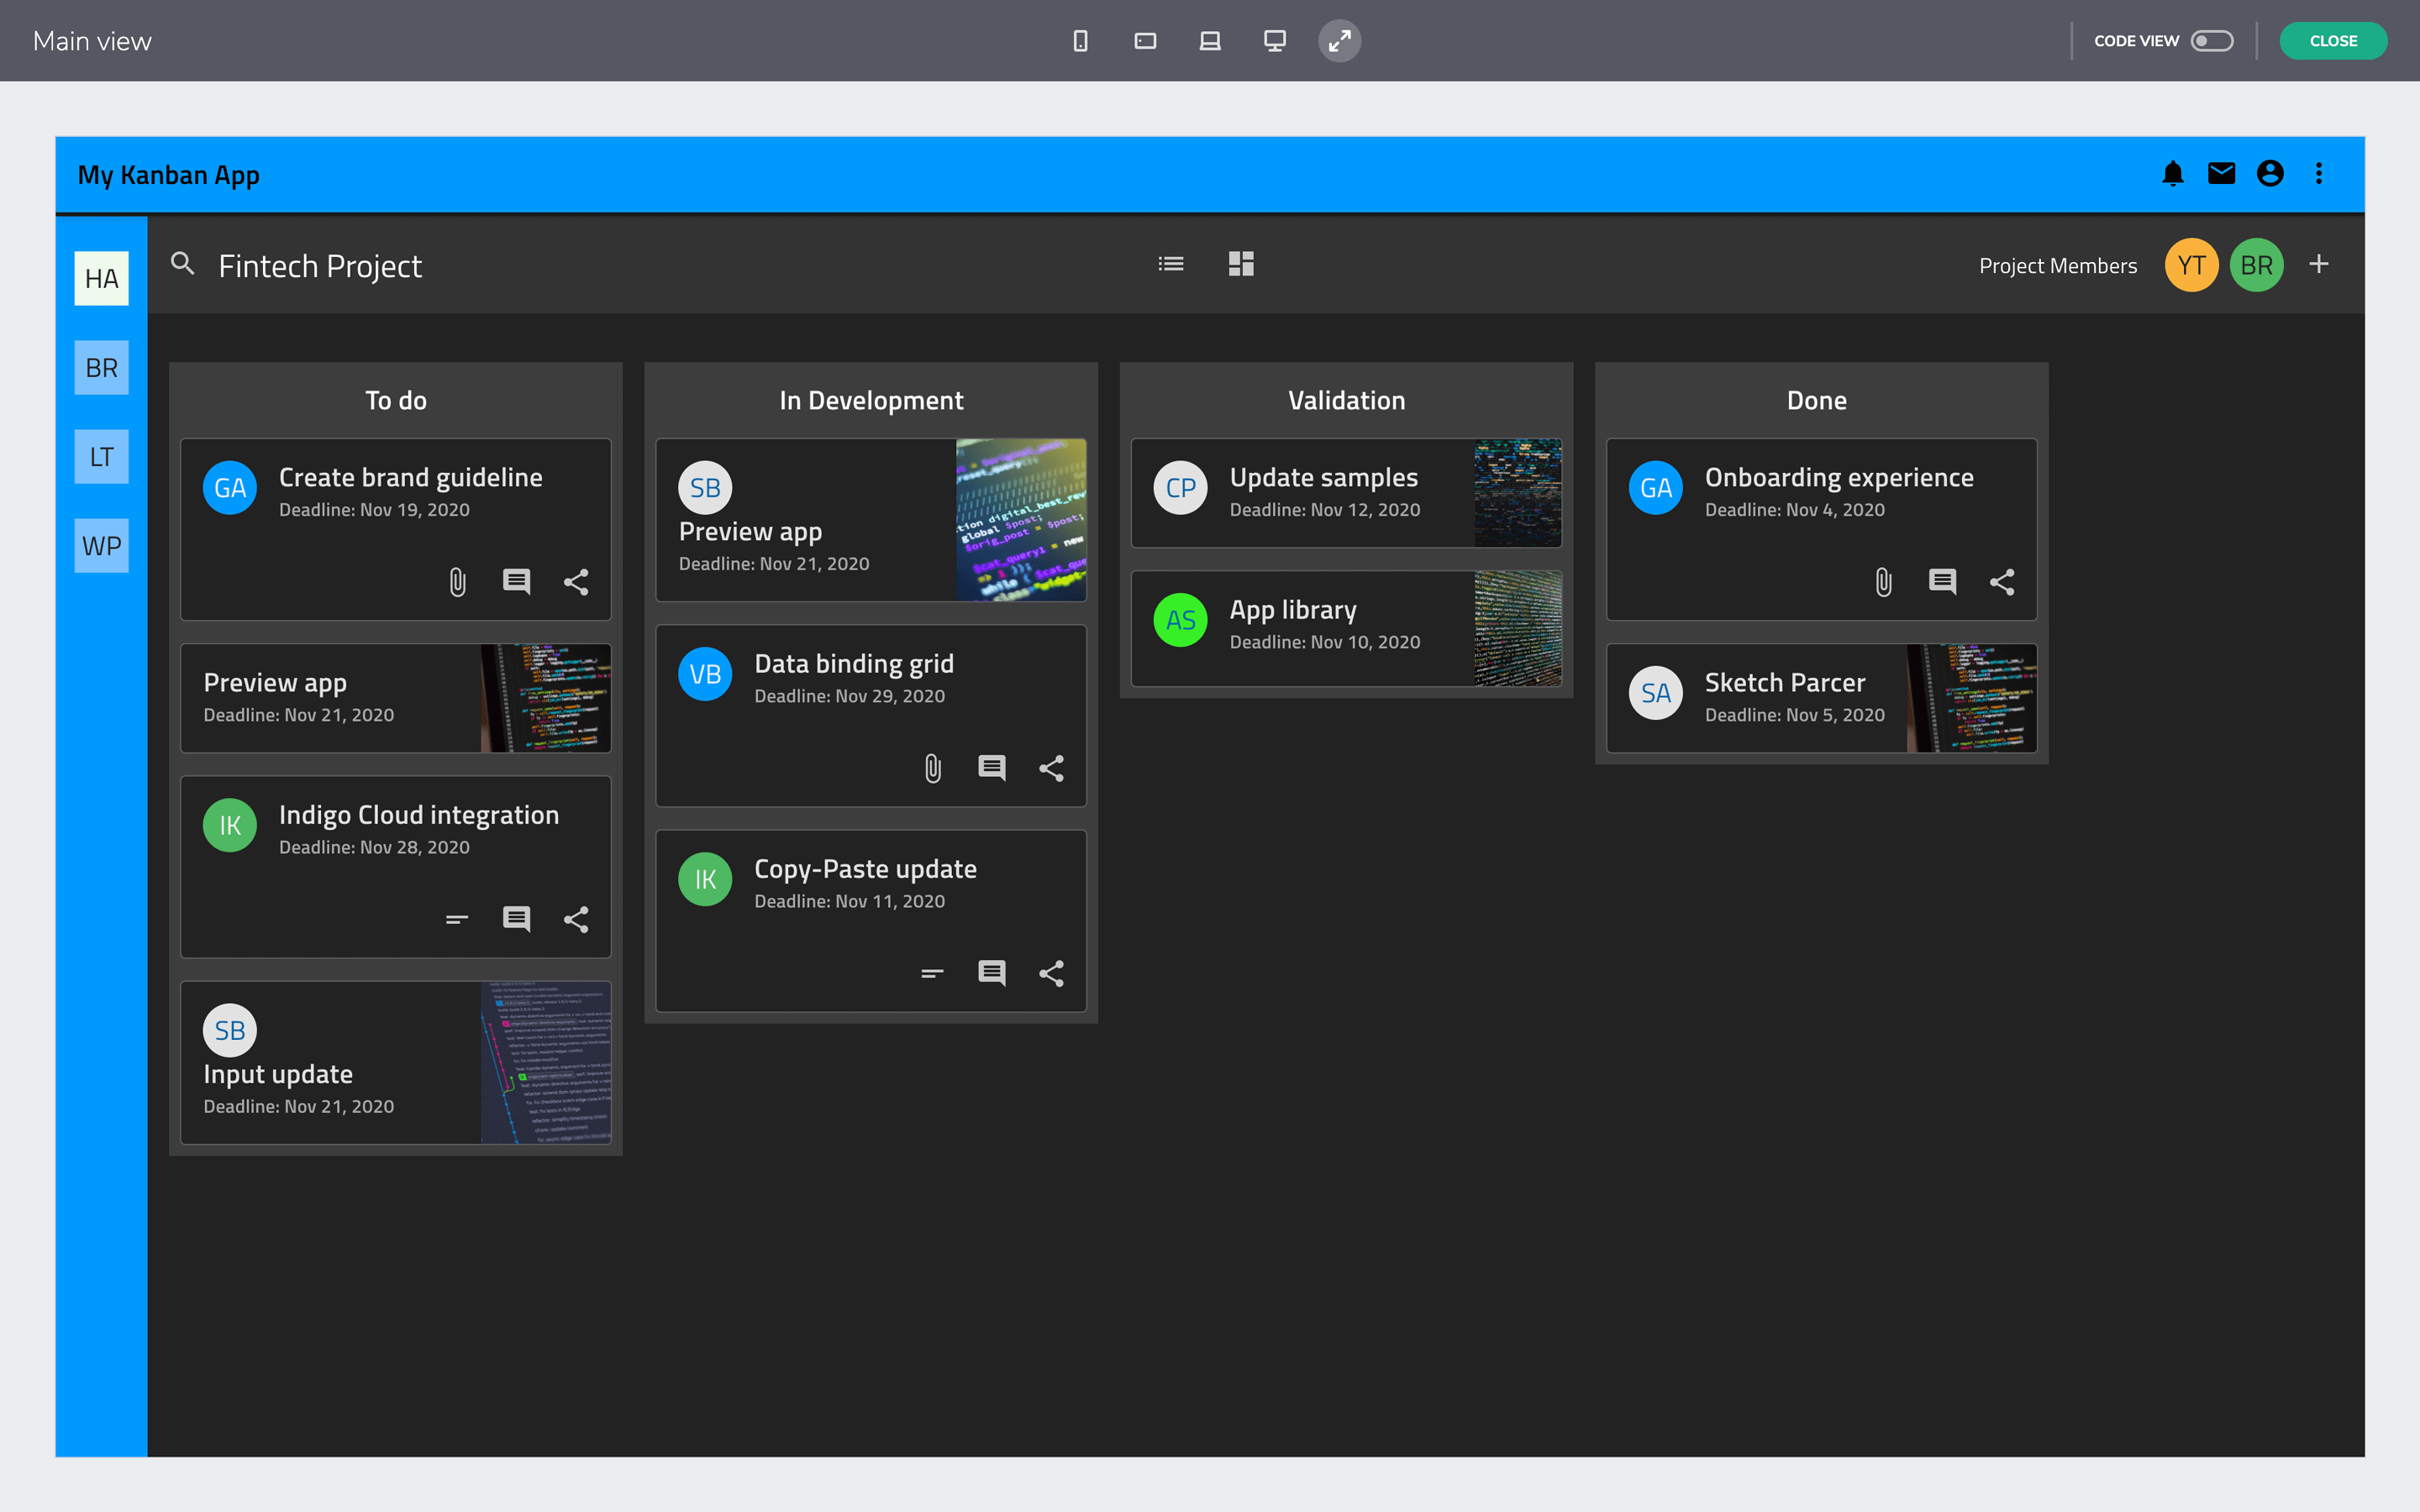Select the mobile phone preview icon

pyautogui.click(x=1081, y=40)
